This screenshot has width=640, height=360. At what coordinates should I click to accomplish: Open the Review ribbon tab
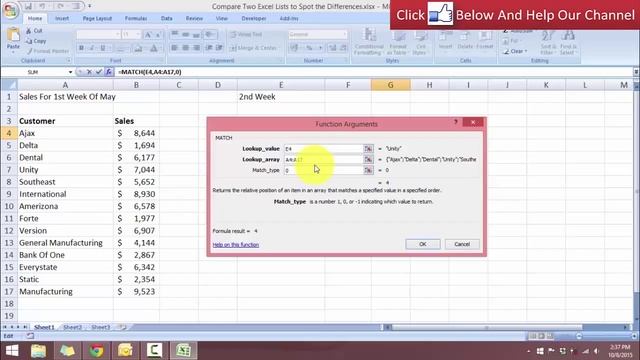click(194, 18)
